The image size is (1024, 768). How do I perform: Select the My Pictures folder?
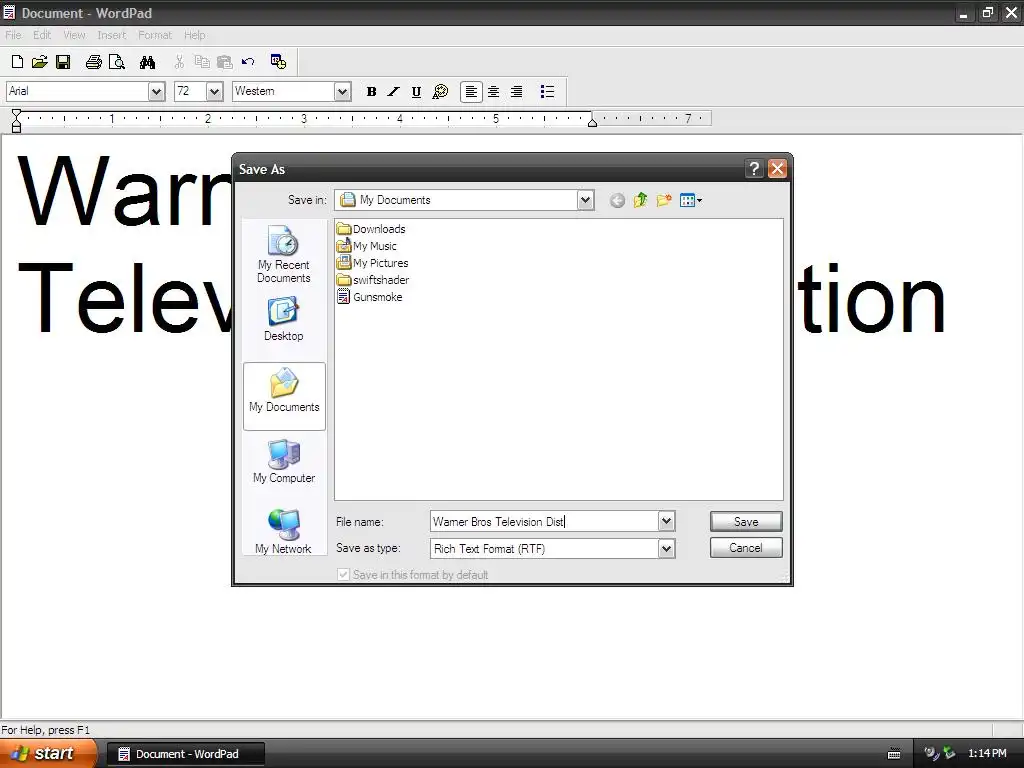click(x=372, y=263)
